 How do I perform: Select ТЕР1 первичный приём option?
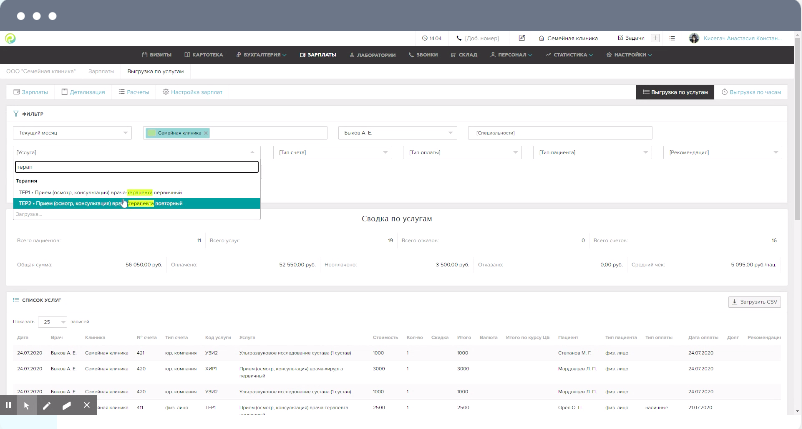pos(100,192)
